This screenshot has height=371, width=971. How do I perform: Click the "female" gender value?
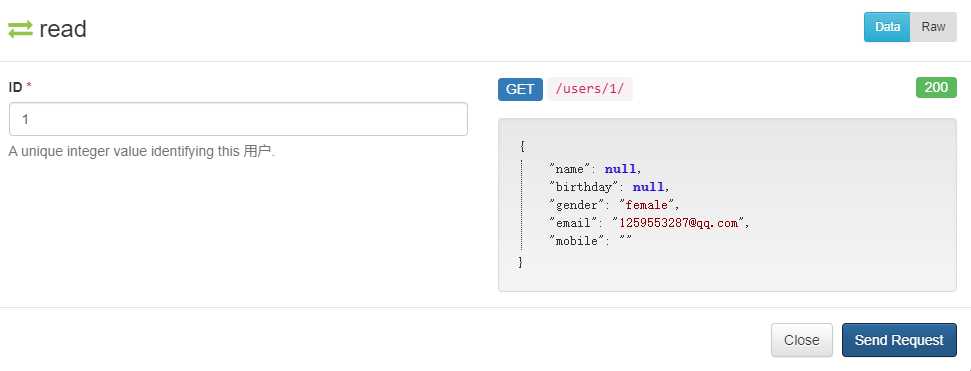pyautogui.click(x=647, y=205)
